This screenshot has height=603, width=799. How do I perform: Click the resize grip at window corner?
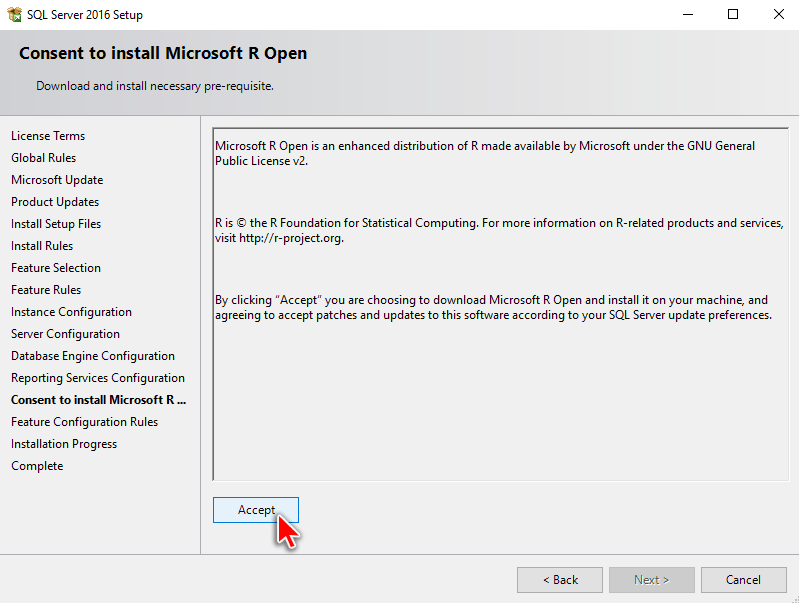[794, 598]
